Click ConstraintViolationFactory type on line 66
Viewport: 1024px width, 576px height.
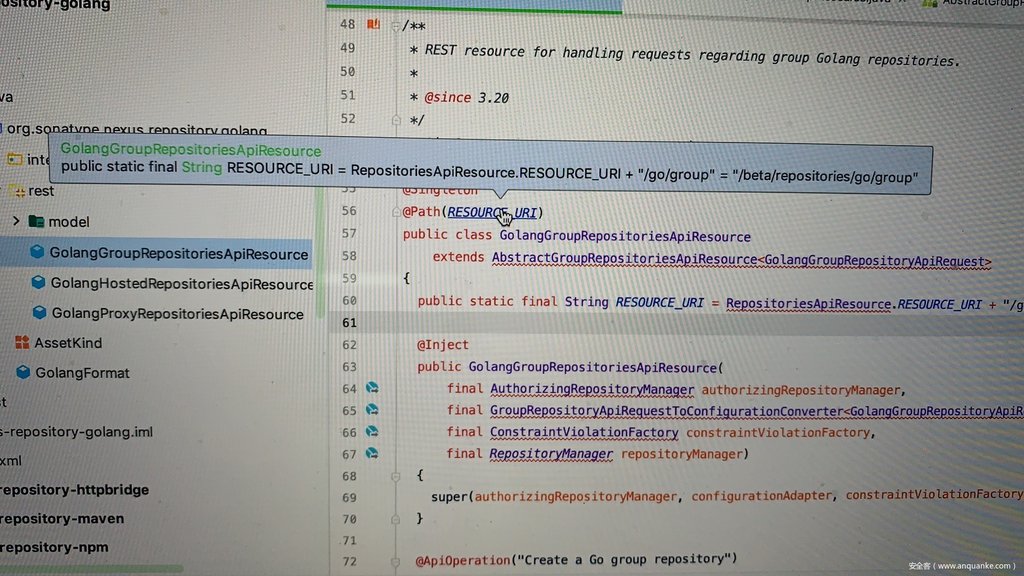coord(583,432)
